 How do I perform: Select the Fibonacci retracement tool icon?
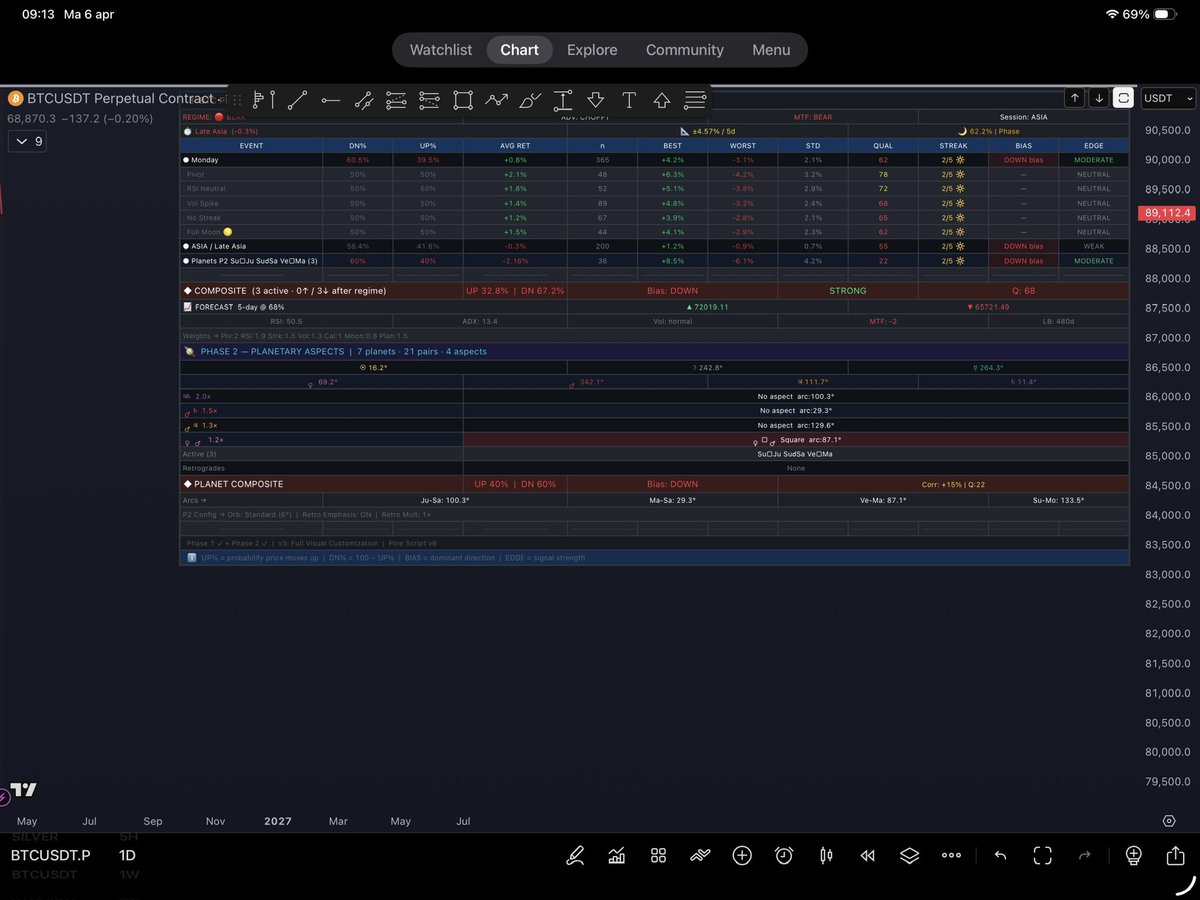[396, 99]
